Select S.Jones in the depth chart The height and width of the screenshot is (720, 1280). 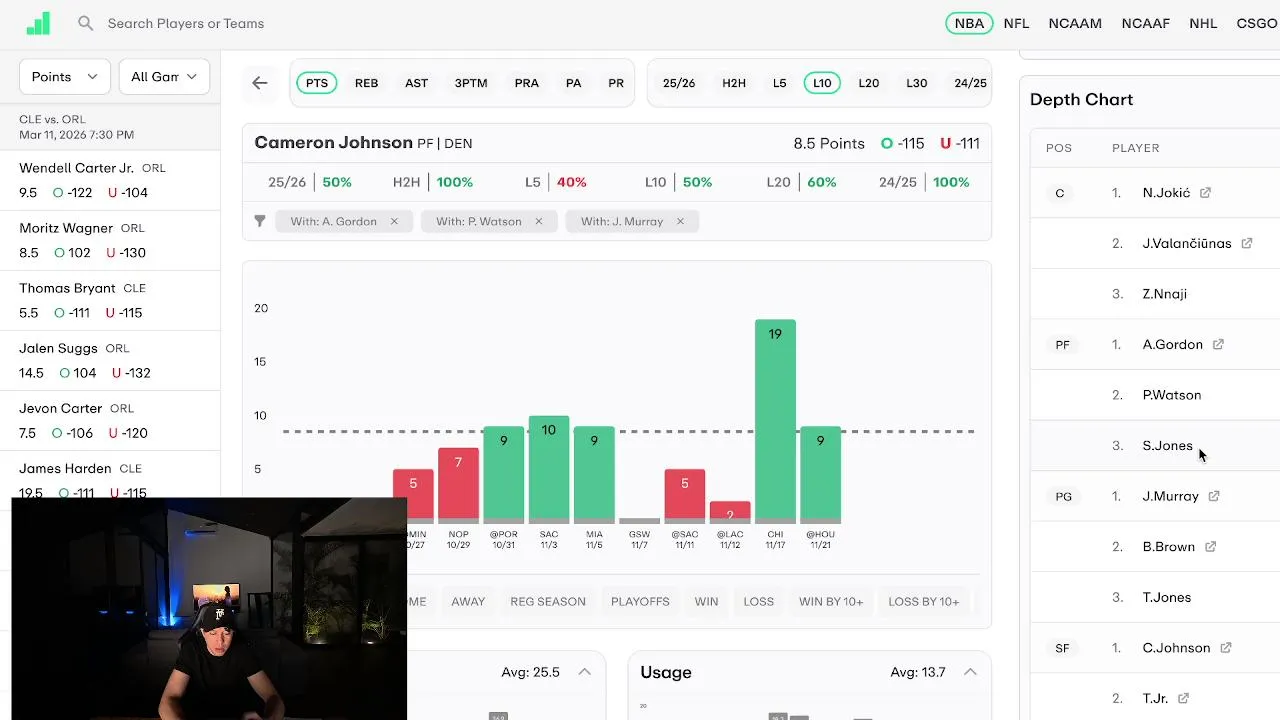tap(1167, 446)
